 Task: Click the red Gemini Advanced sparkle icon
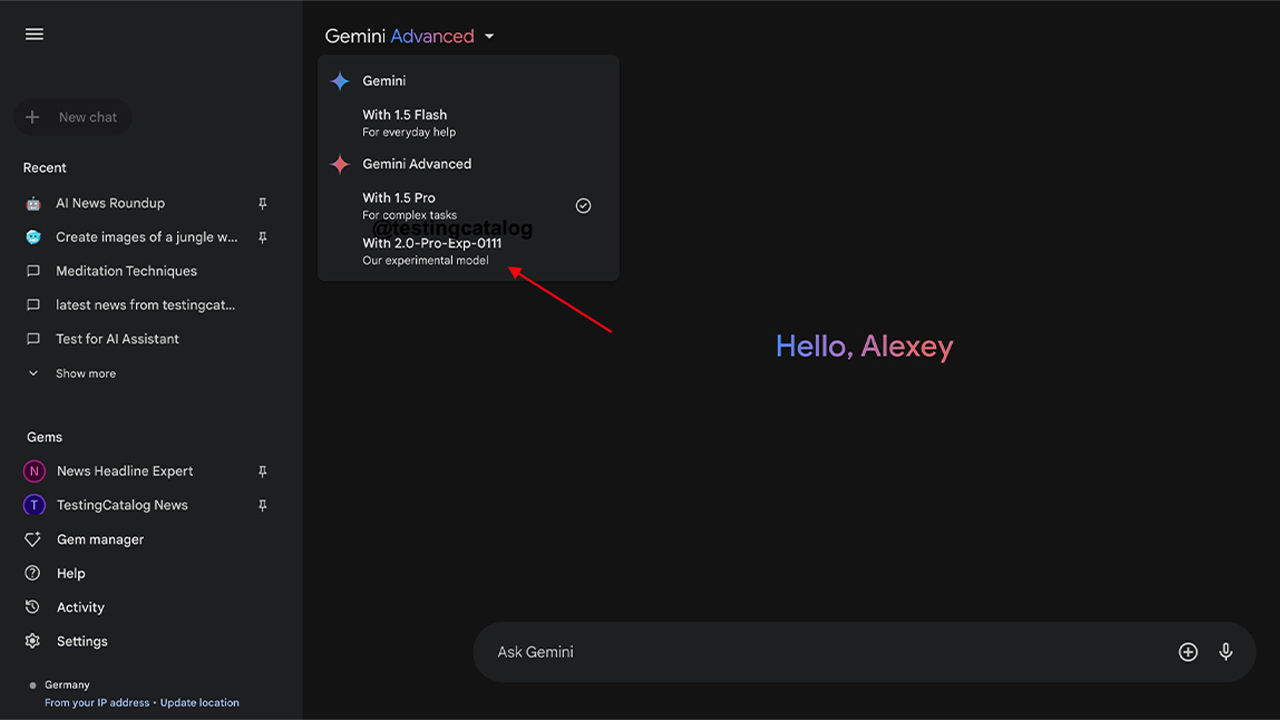pyautogui.click(x=340, y=164)
